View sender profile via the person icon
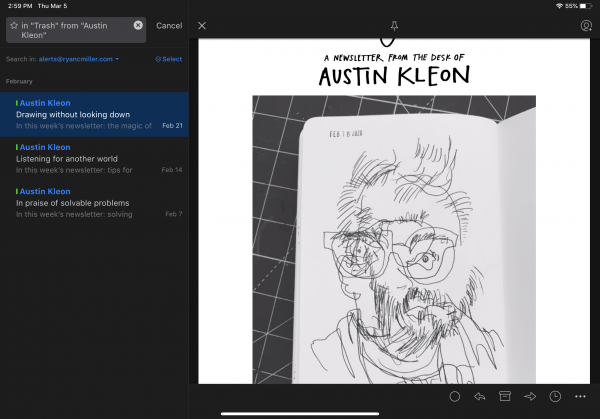 tap(586, 25)
